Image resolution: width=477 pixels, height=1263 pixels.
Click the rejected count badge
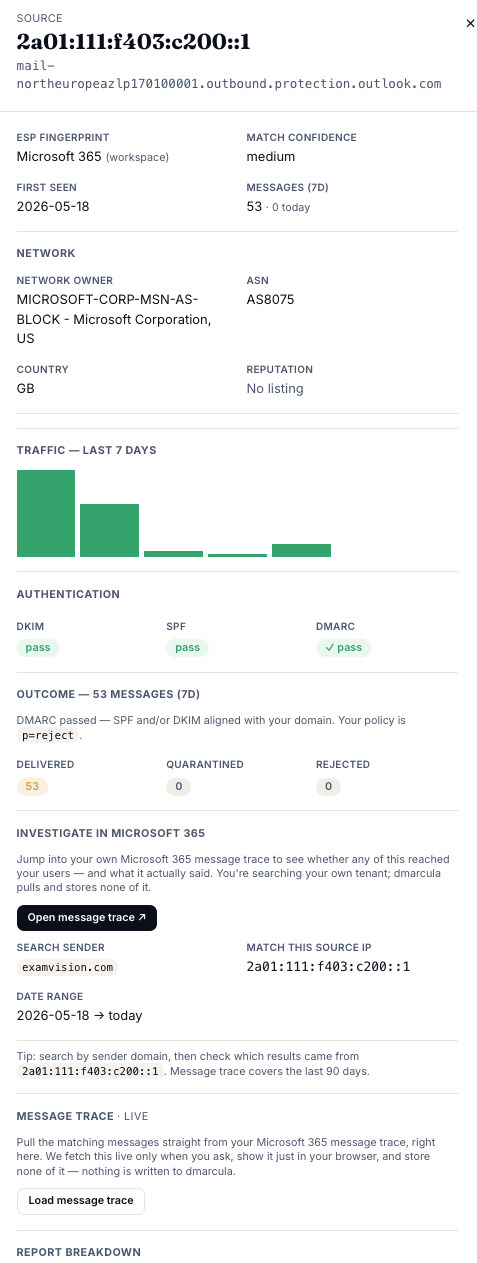[328, 786]
